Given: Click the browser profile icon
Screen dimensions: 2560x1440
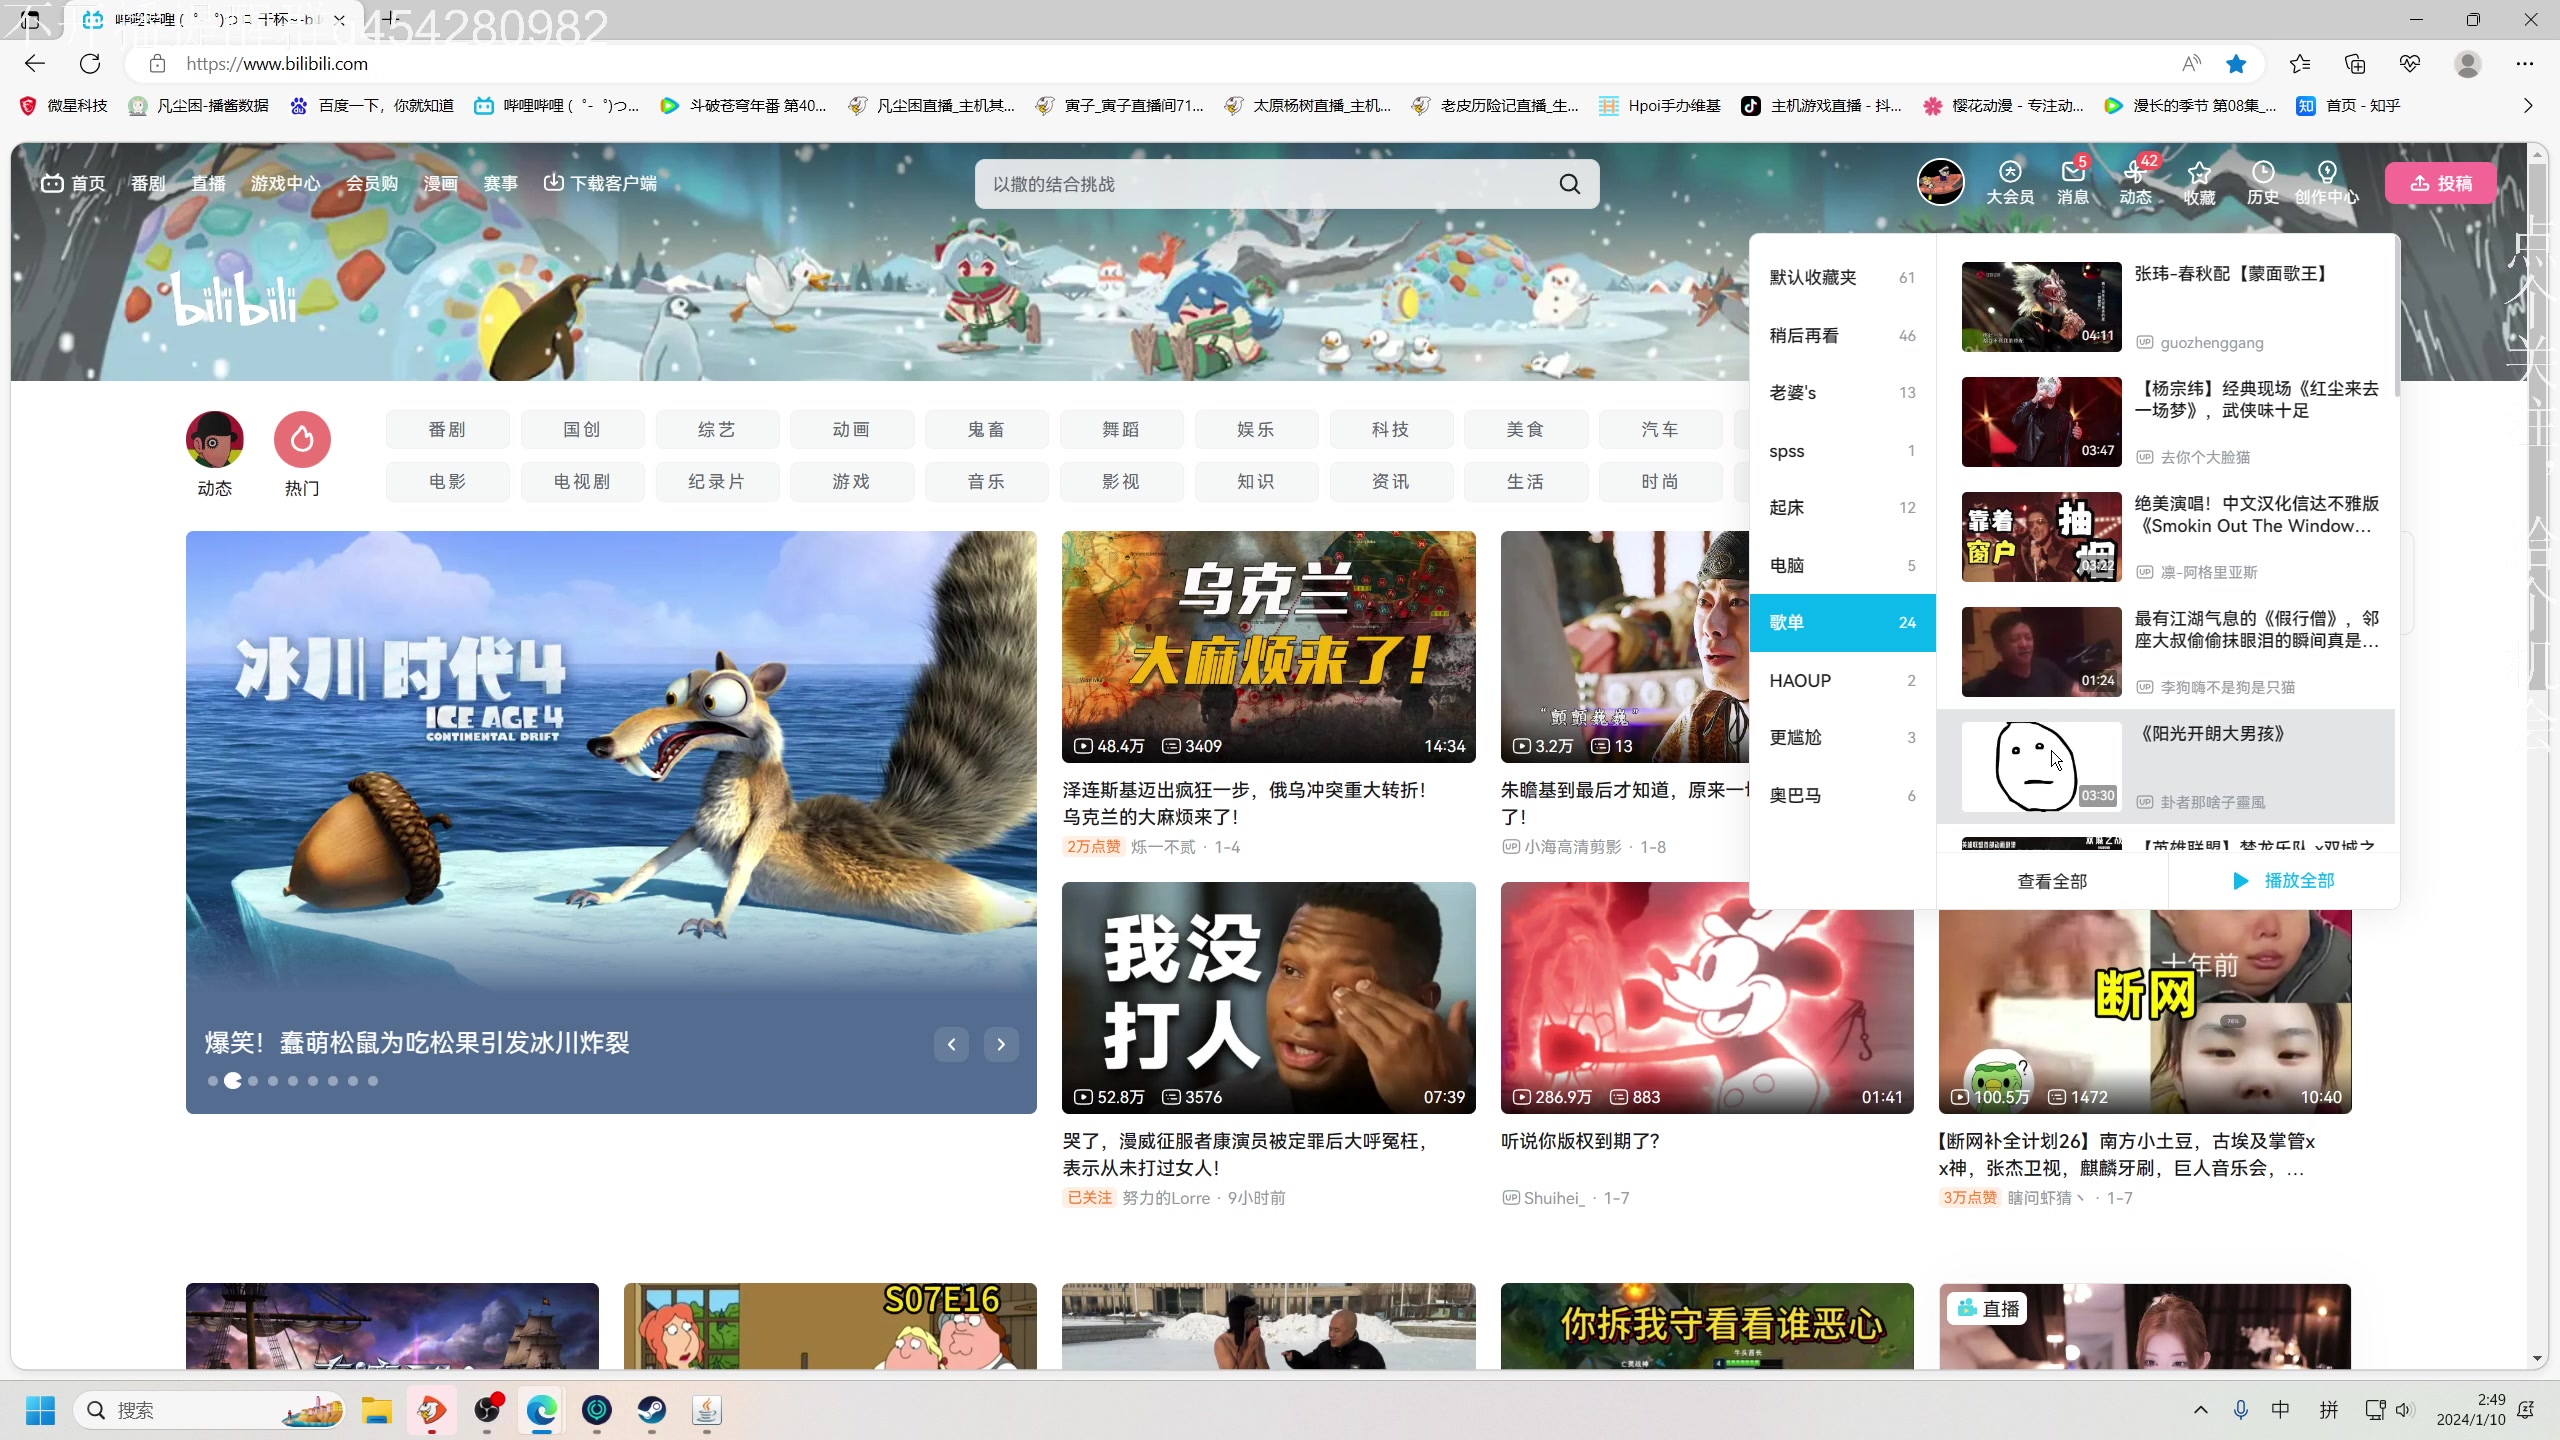Looking at the screenshot, I should [2468, 64].
